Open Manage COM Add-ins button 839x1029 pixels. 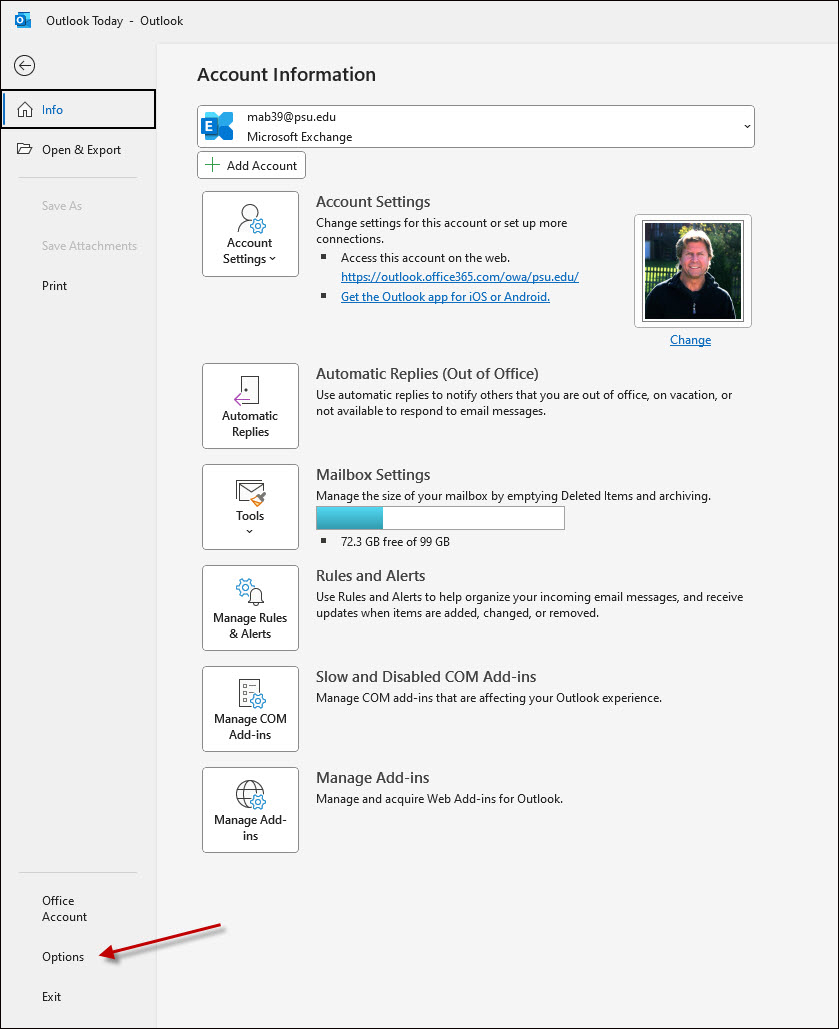coord(250,709)
